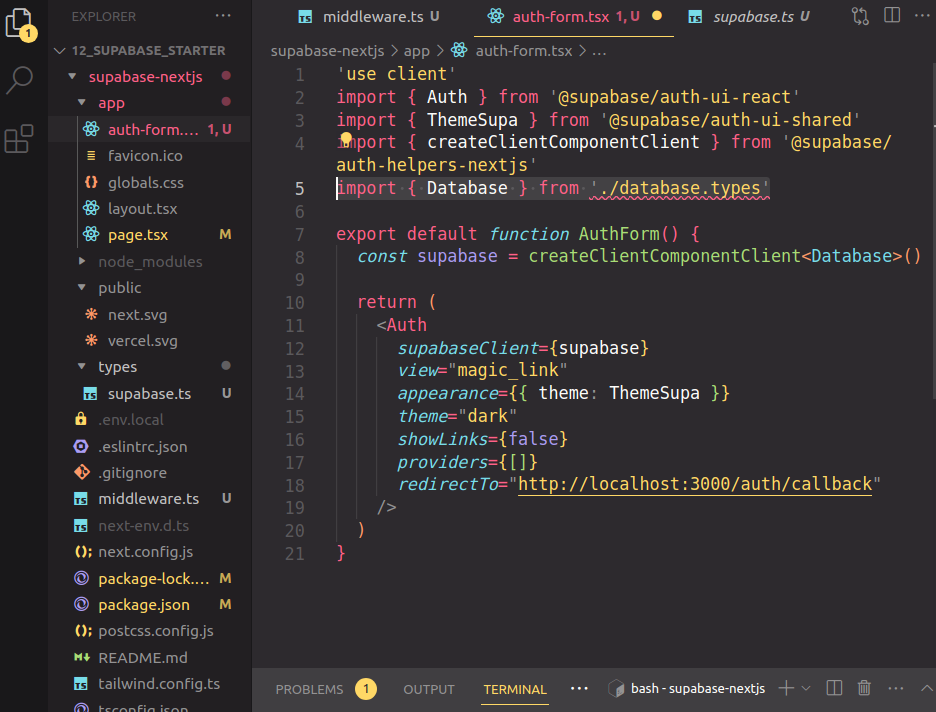Open editor more actions menu
This screenshot has height=712, width=936.
[x=923, y=16]
